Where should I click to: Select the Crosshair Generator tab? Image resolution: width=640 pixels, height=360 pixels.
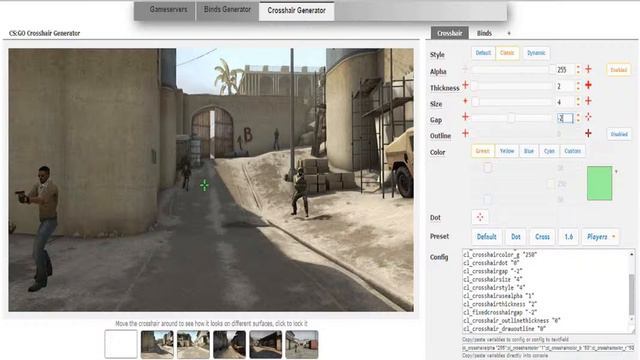point(296,10)
